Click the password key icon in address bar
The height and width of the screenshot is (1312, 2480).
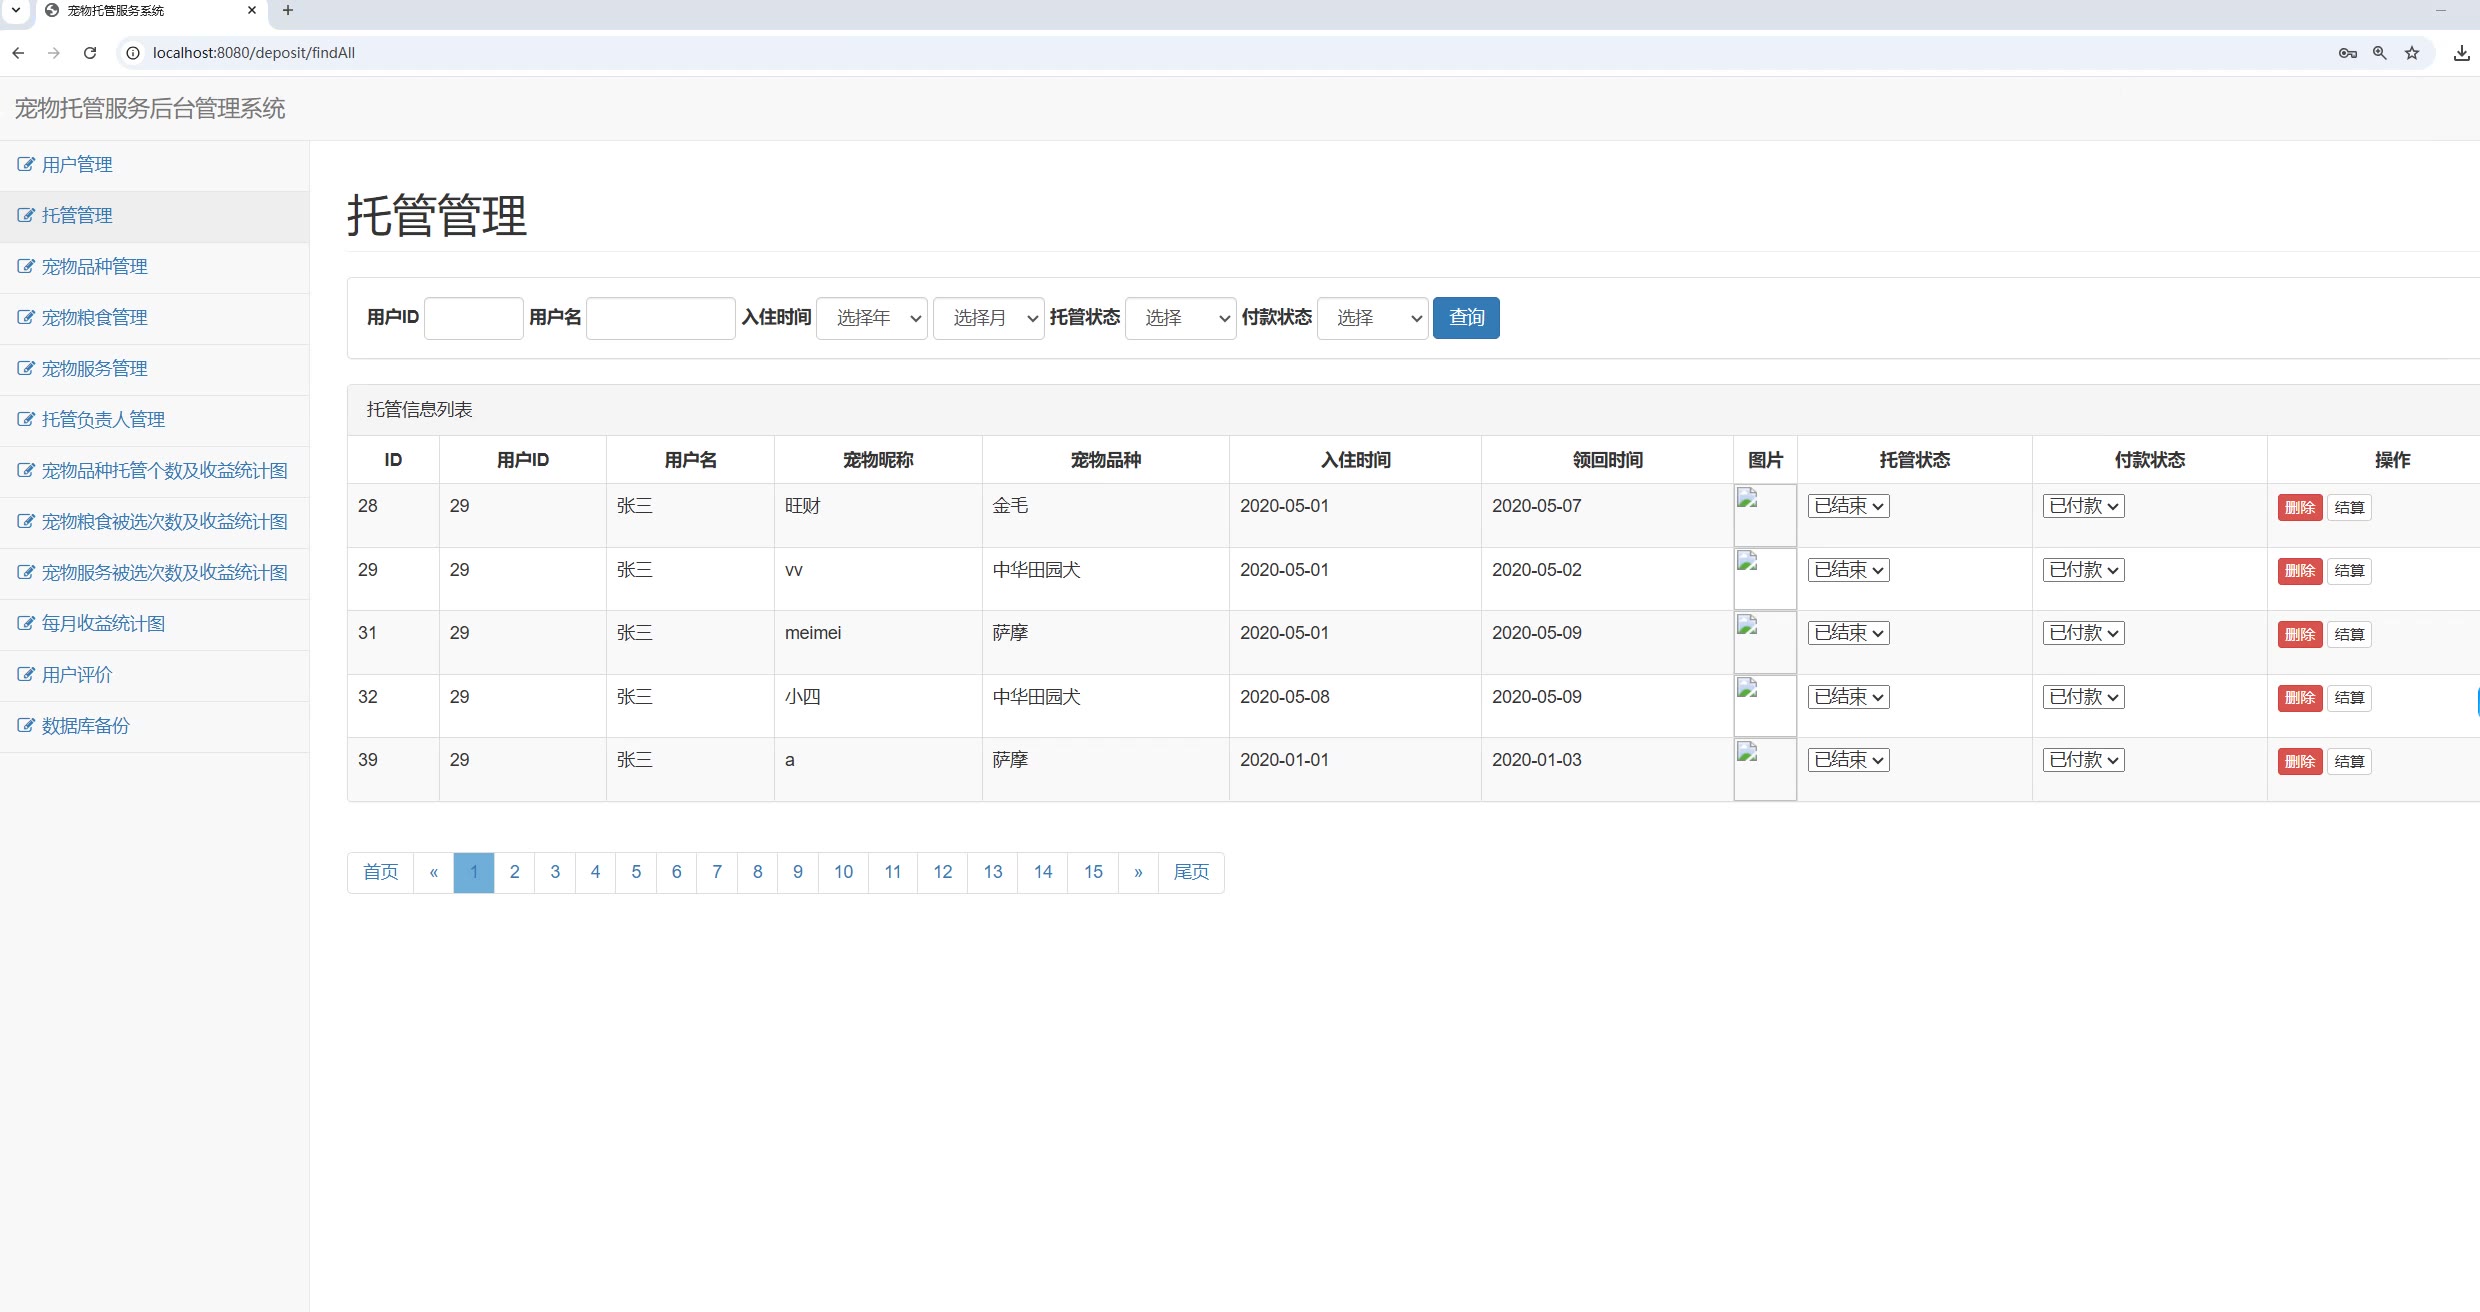[x=2348, y=53]
